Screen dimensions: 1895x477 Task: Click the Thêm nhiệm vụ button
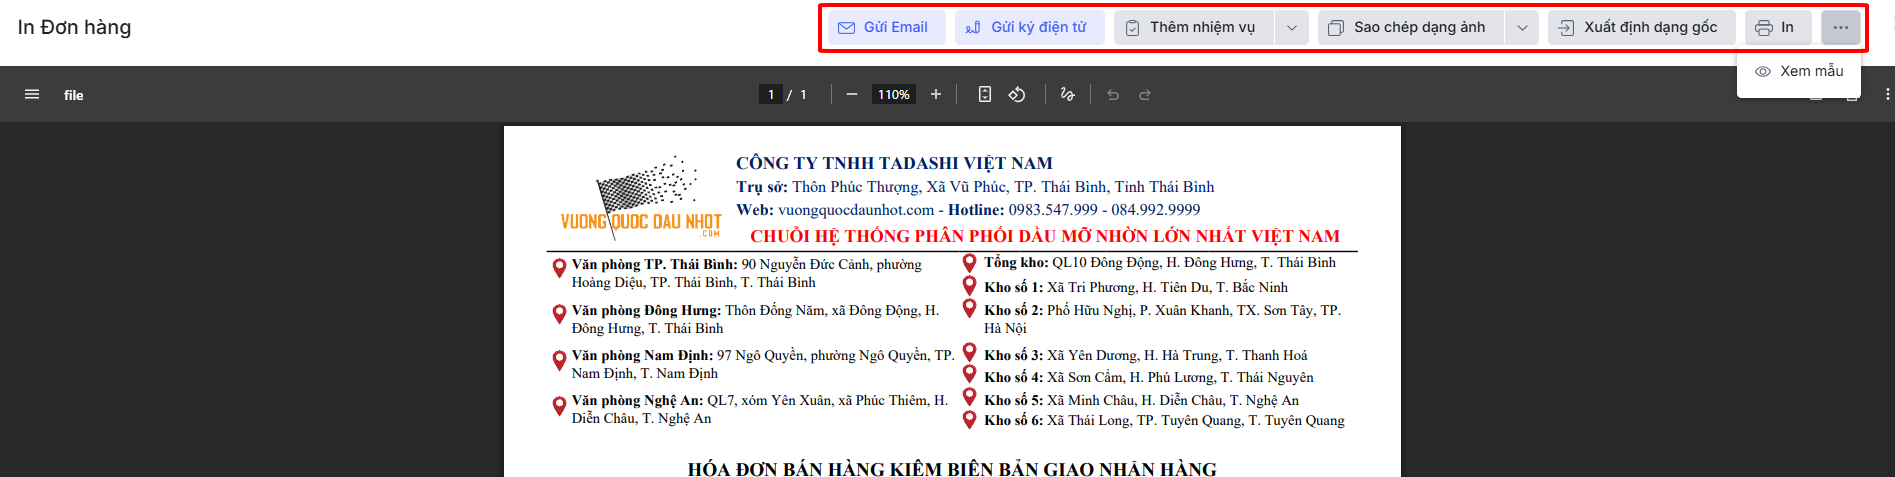coord(1191,28)
